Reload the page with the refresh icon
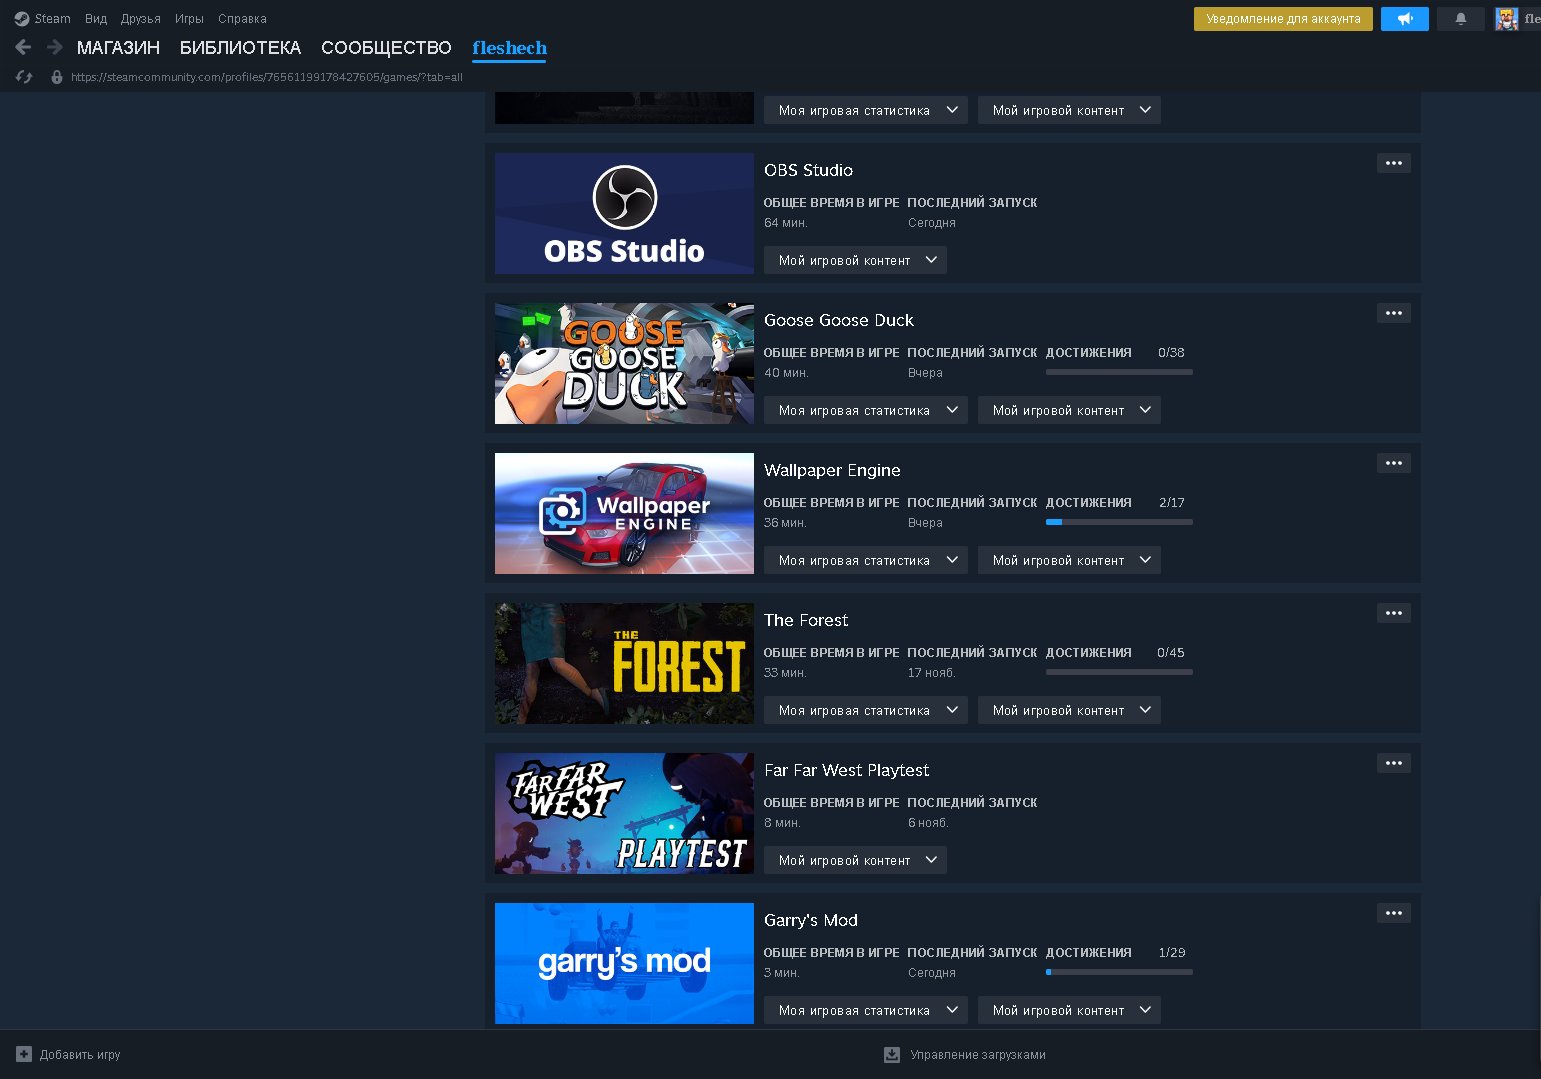 (24, 77)
